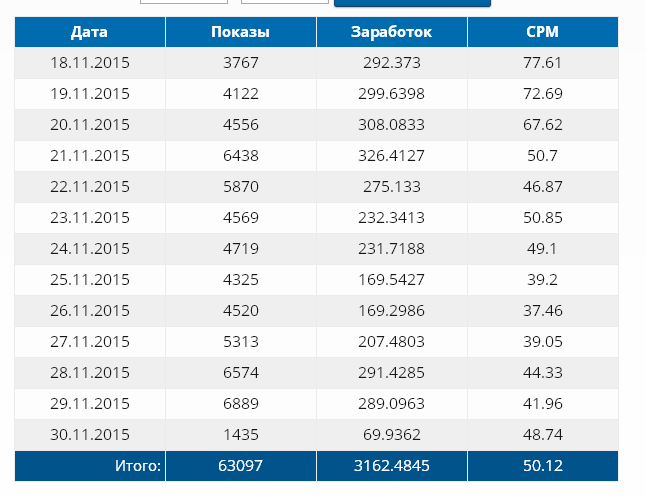Select the 25.11.2015 date cell

[x=90, y=280]
